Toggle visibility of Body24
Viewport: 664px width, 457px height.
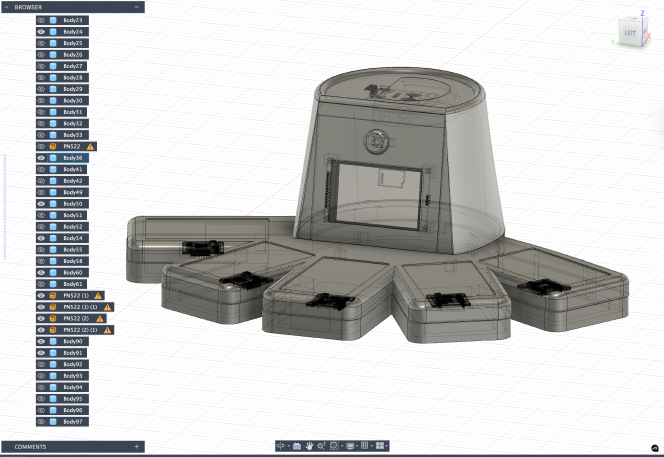[41, 32]
